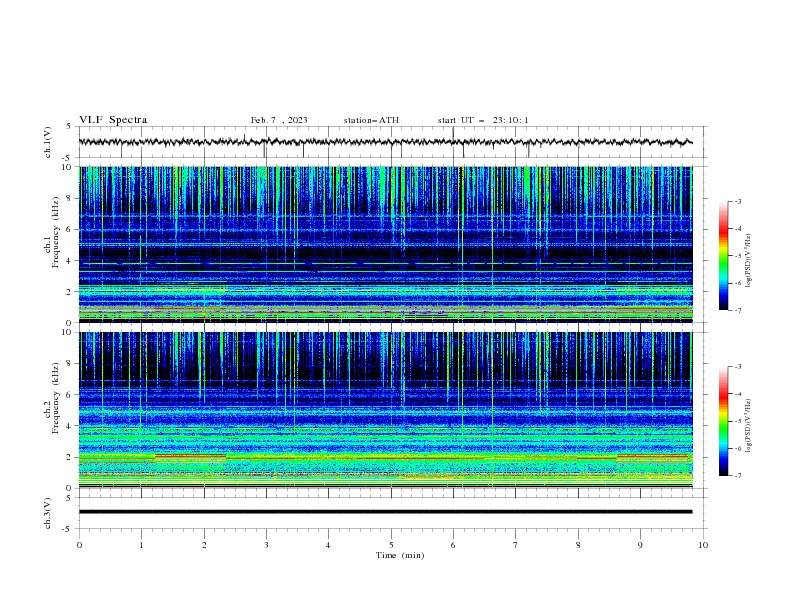Click the ch.2 spectrogram "2" kHz tick label
792x612 pixels.
click(69, 457)
